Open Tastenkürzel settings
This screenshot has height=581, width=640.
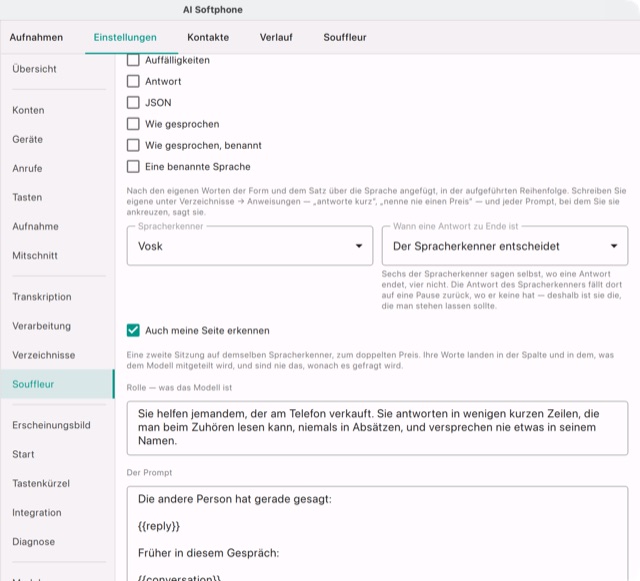coord(57,483)
